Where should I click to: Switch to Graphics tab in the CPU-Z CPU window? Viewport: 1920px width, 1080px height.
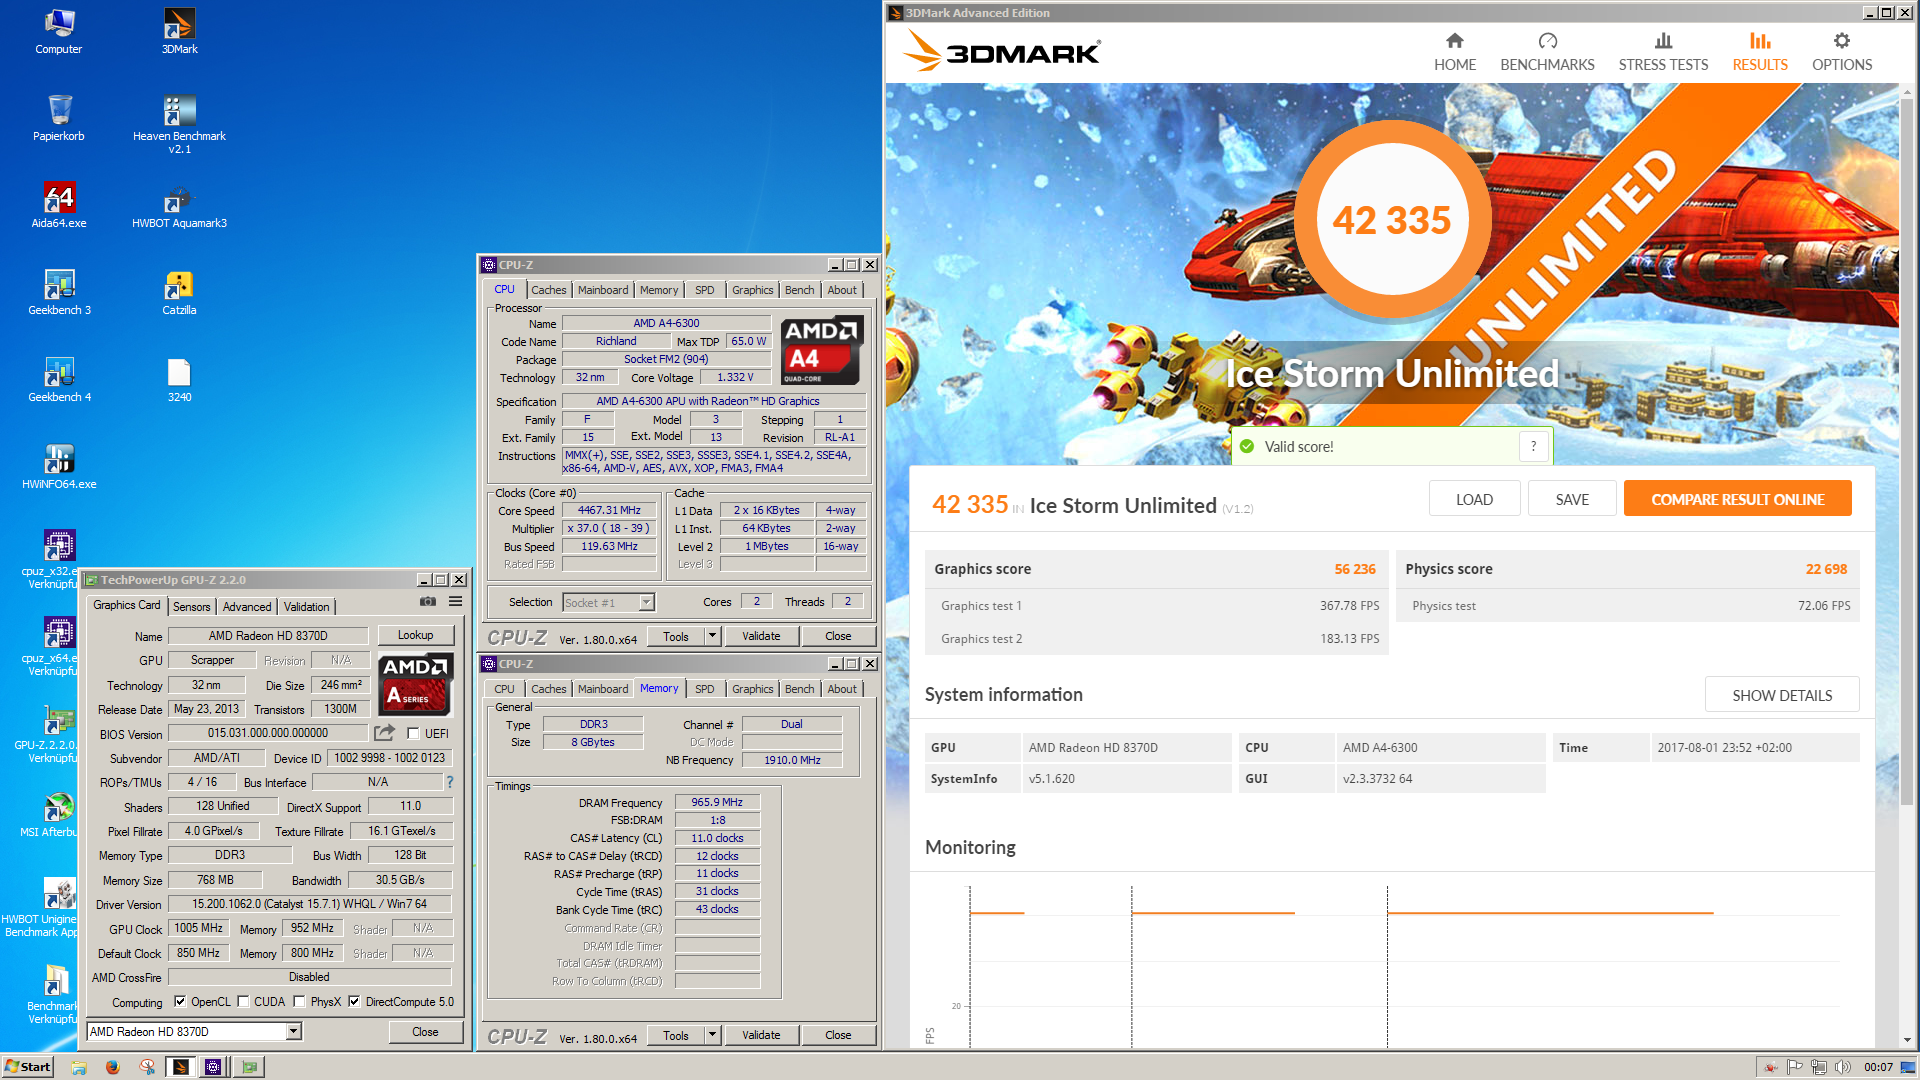[752, 290]
